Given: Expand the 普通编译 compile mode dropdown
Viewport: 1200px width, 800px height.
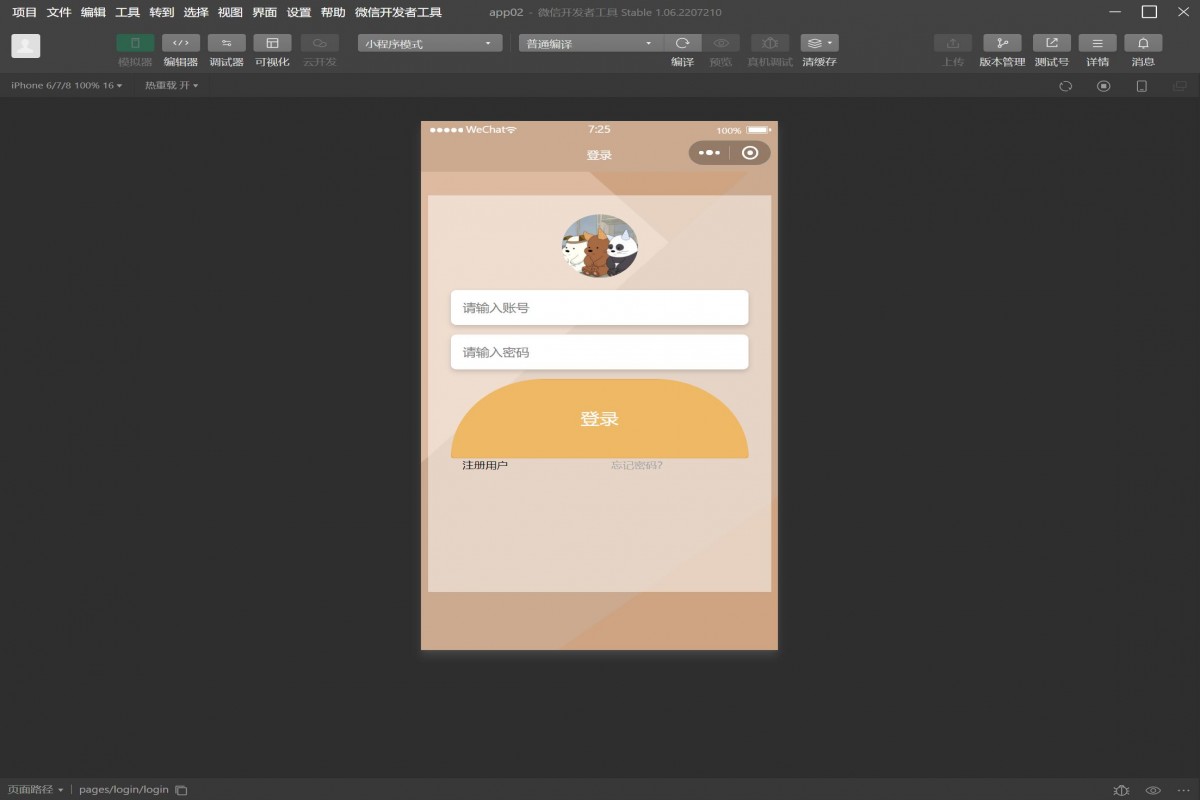Looking at the screenshot, I should click(x=586, y=42).
